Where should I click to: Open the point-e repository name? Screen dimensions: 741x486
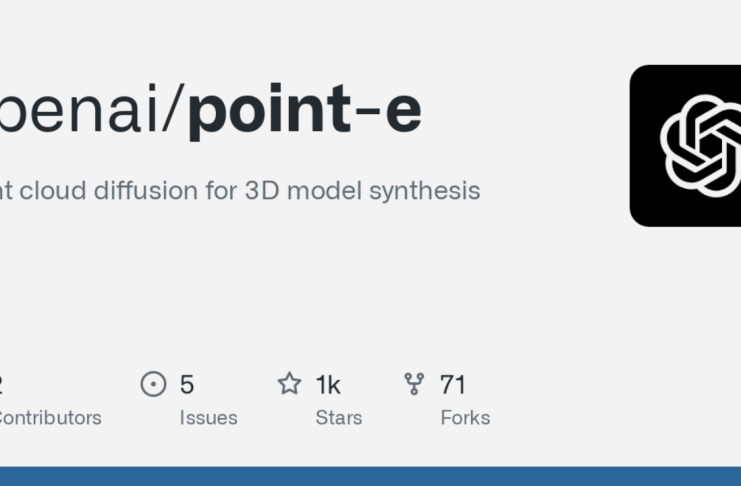click(x=305, y=110)
